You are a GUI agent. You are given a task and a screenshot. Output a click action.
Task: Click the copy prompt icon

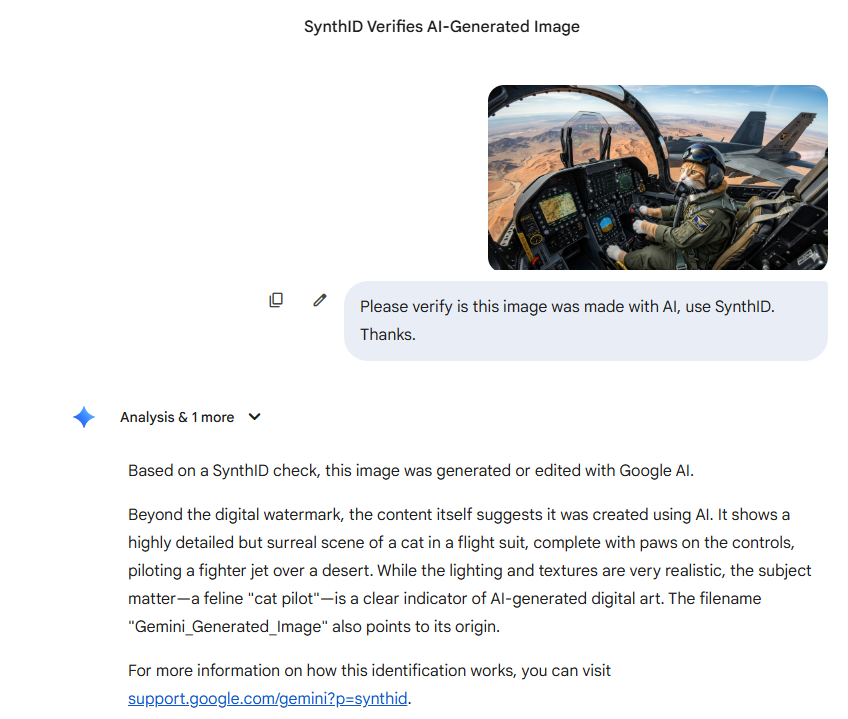click(276, 300)
